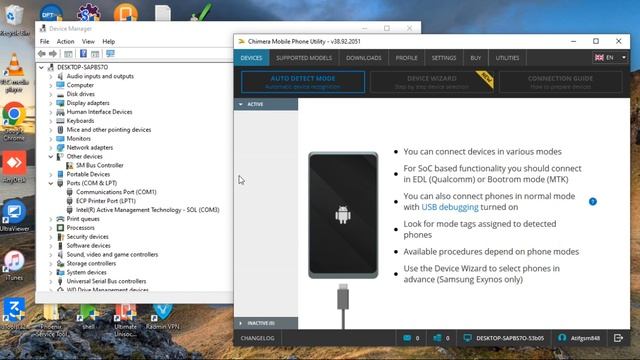Click the Forward arrow in Device Manager toolbar
The width and height of the screenshot is (640, 360).
click(x=53, y=54)
